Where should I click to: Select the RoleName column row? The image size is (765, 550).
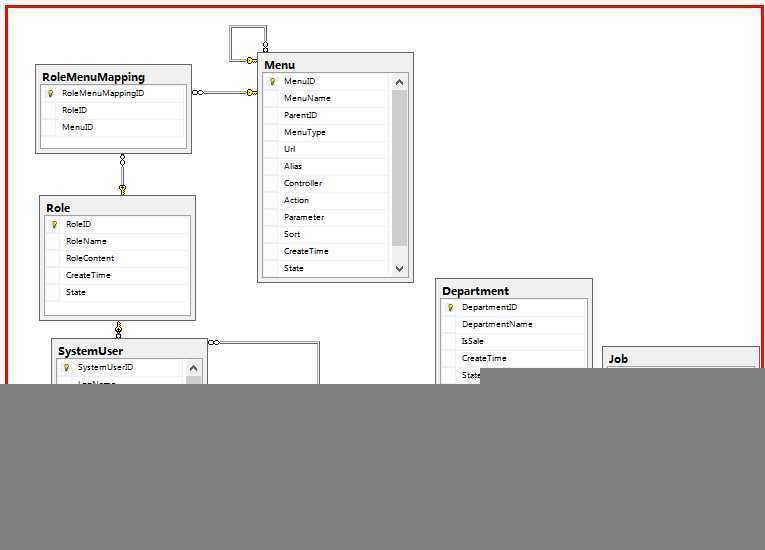tap(117, 242)
